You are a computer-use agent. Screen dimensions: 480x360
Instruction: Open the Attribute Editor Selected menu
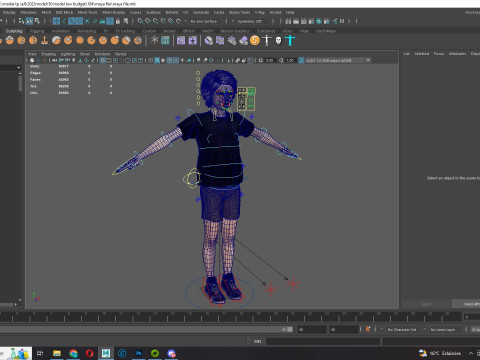tap(422, 54)
